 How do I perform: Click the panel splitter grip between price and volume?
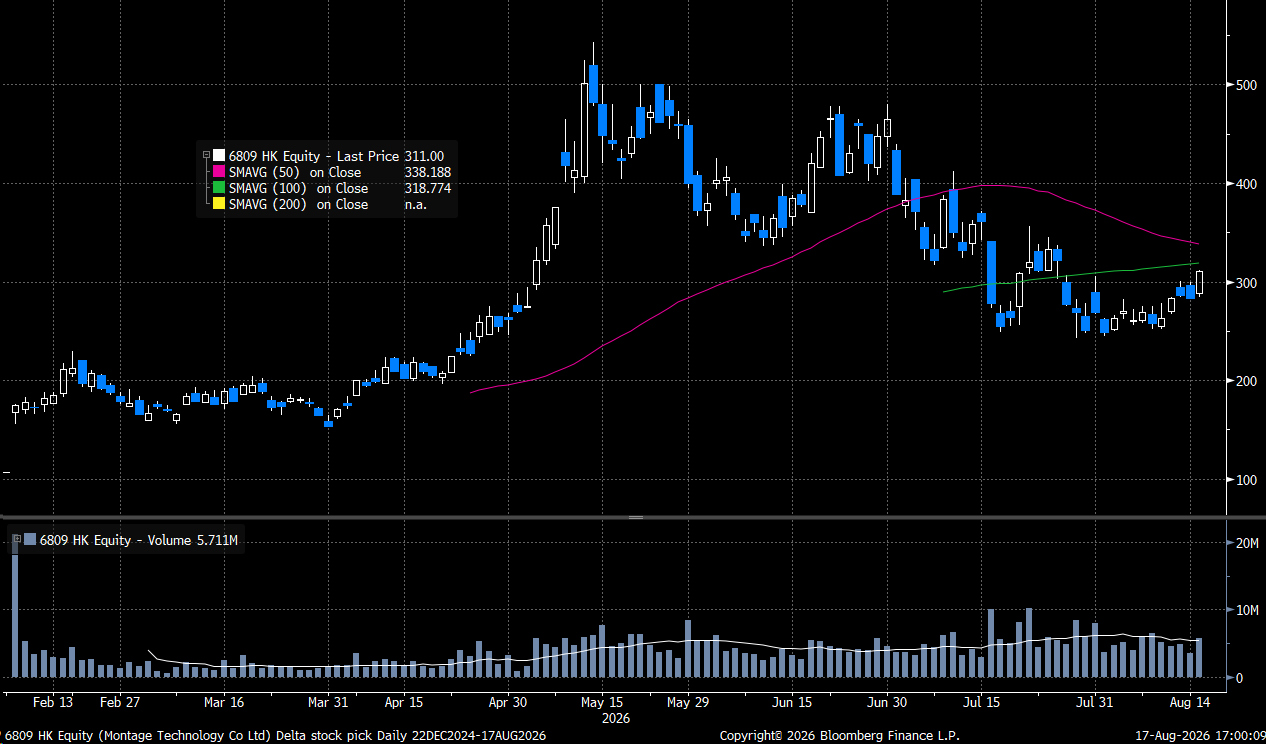tap(634, 517)
